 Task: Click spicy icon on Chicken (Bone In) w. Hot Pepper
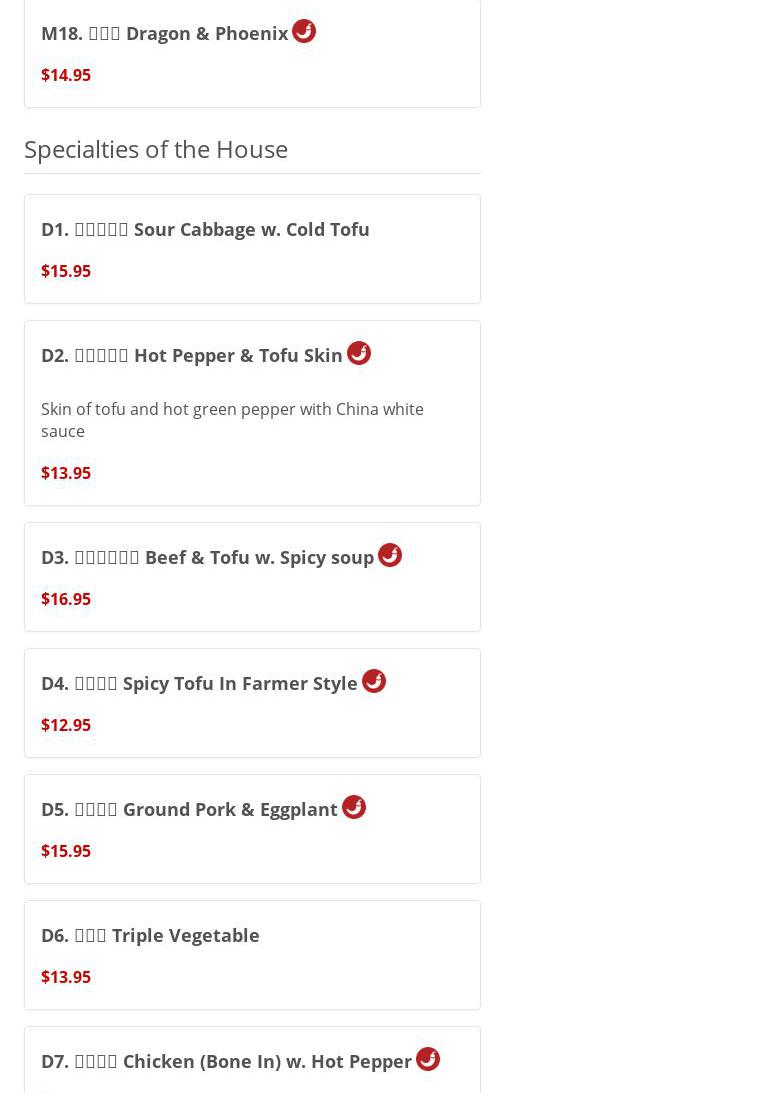point(428,1059)
